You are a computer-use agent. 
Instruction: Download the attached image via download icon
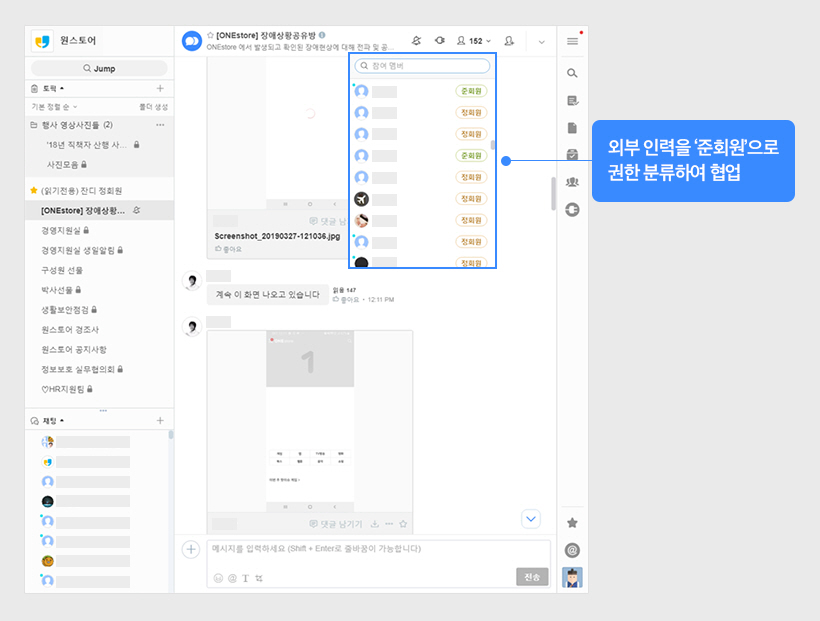pos(374,523)
